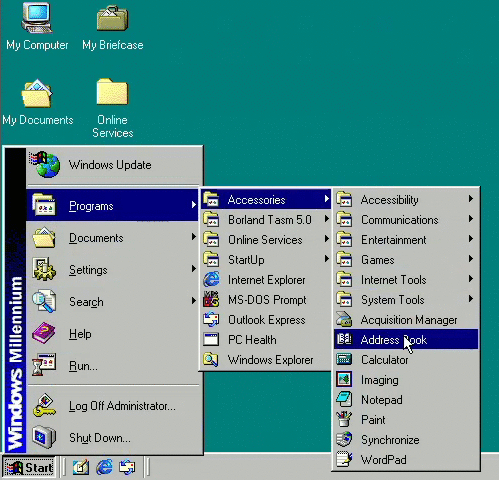Click the Show Desktop quick launch icon
Viewport: 499px width, 480px height.
[x=81, y=467]
